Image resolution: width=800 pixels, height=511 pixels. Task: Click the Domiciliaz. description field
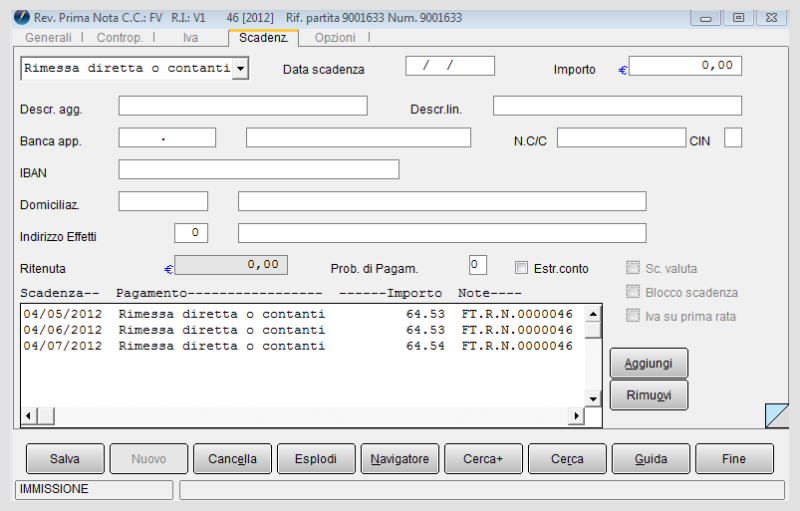(x=442, y=201)
